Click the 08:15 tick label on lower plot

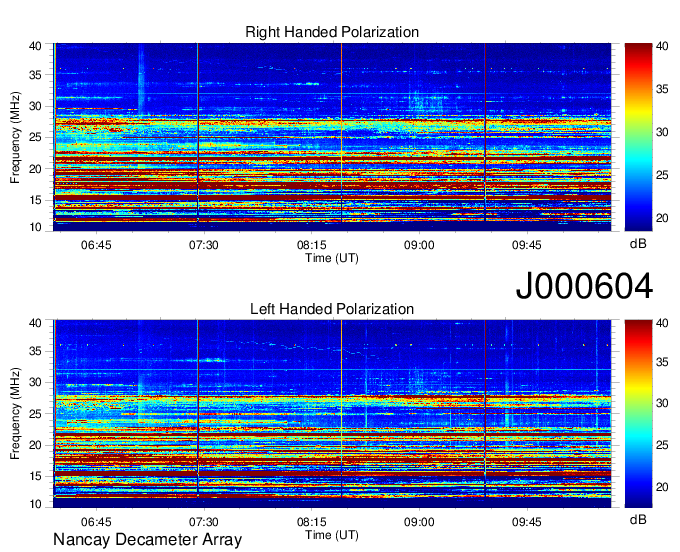(311, 522)
